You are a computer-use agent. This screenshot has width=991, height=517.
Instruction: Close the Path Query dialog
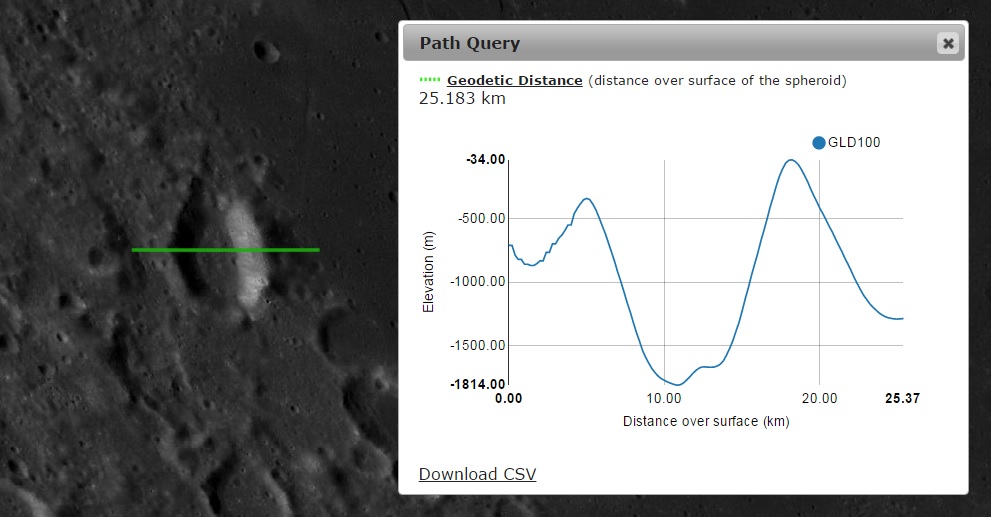(947, 43)
